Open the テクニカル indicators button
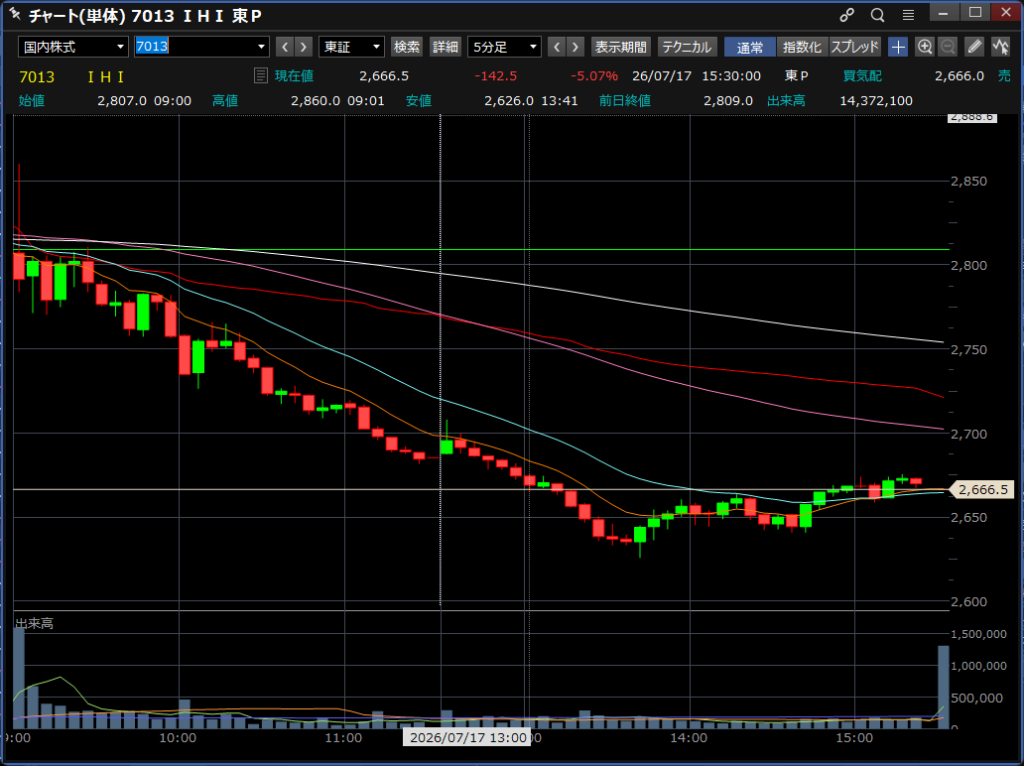1024x766 pixels. [x=687, y=47]
